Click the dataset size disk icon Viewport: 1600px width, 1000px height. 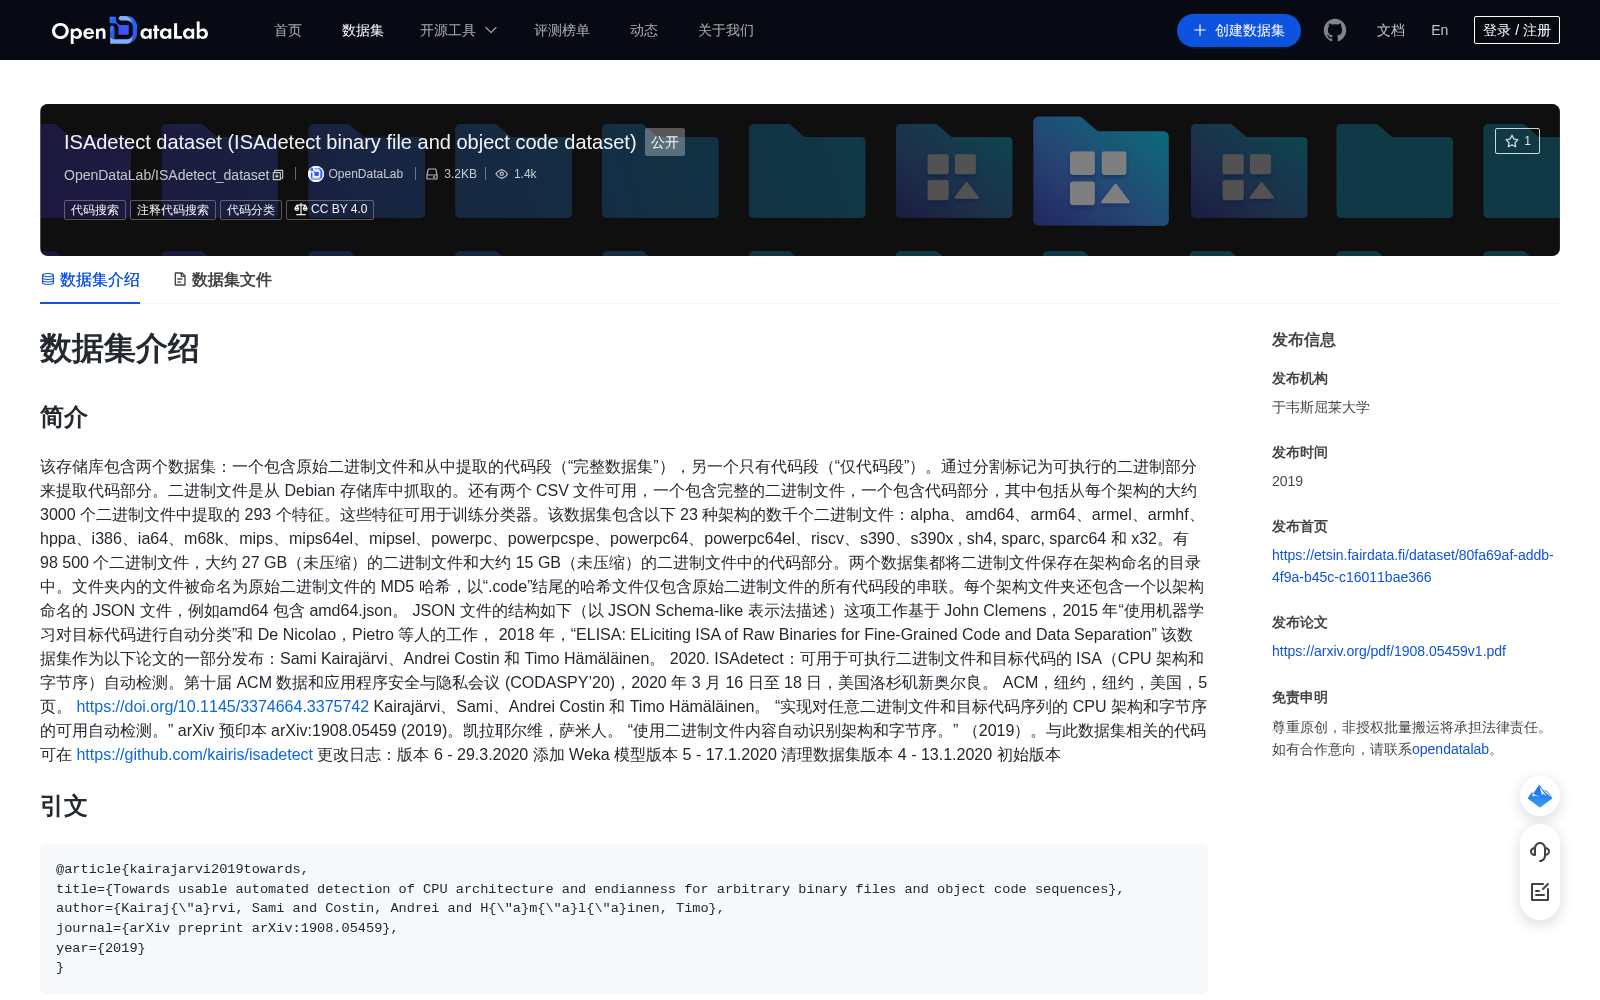pos(432,174)
